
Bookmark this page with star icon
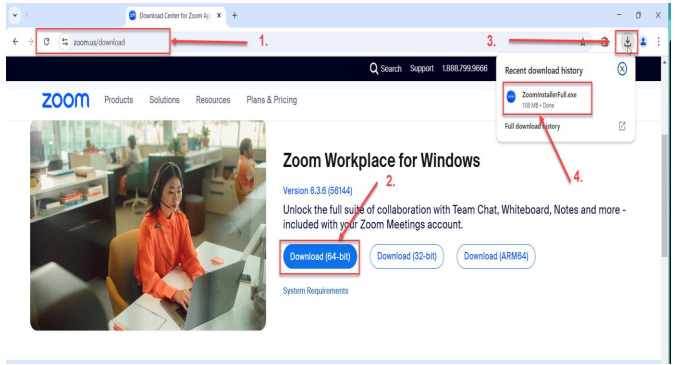point(583,42)
